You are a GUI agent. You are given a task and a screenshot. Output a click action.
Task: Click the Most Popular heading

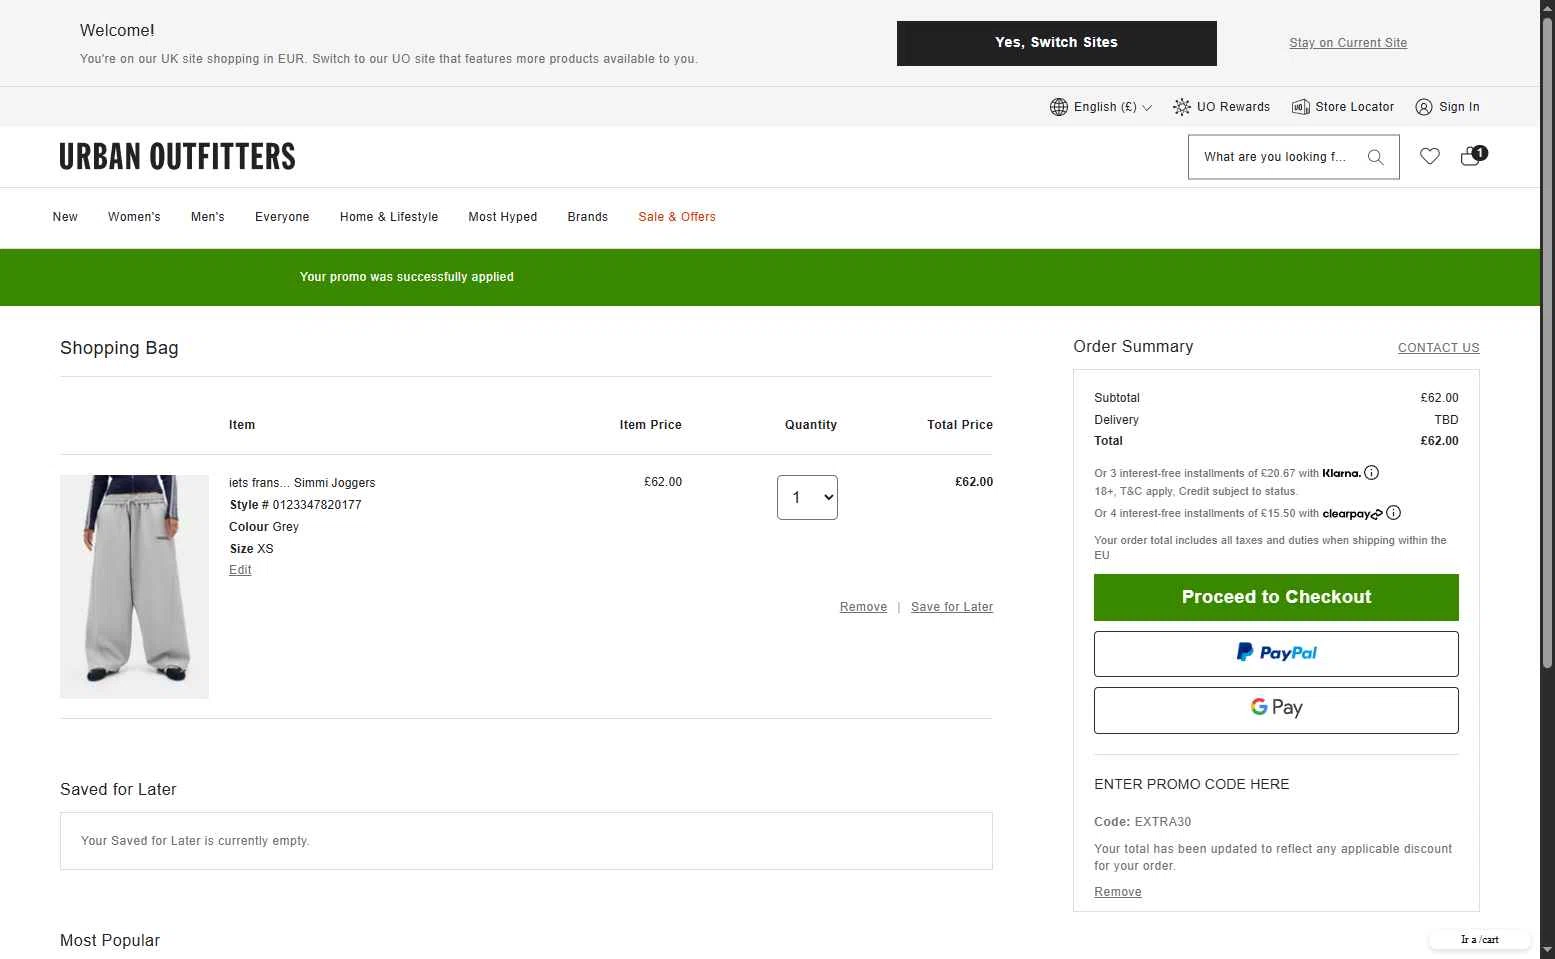point(110,941)
